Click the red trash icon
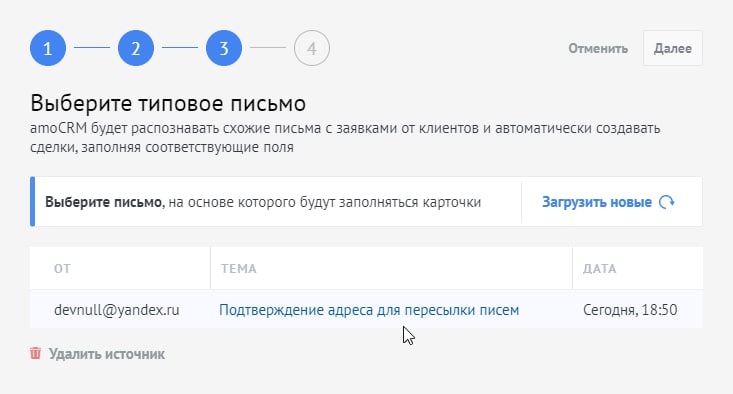Screen dimensions: 733x394 [36, 353]
